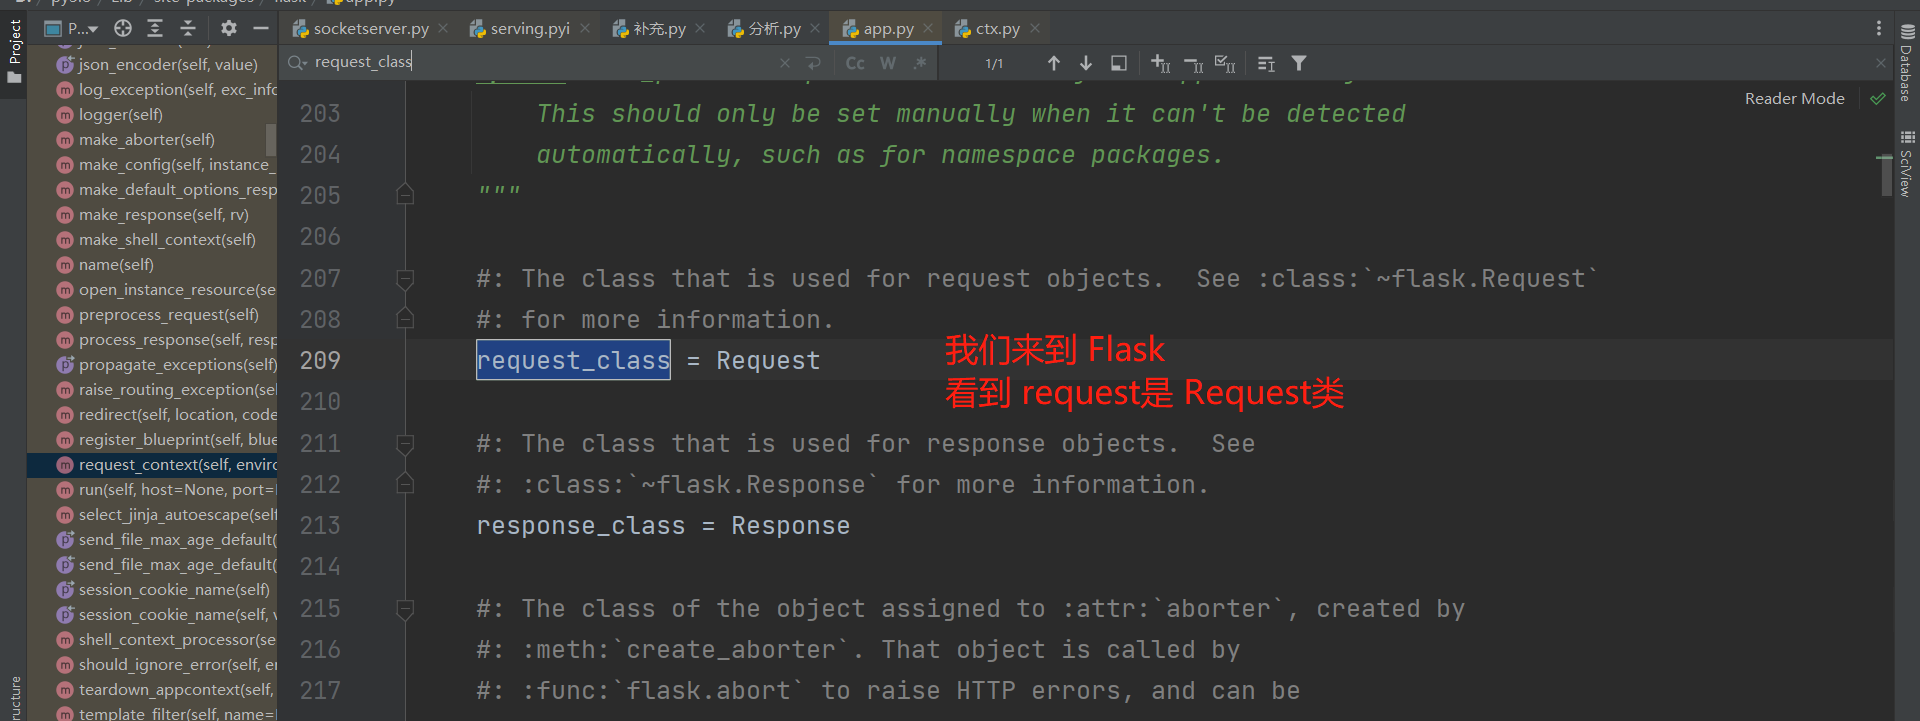Click the Project tool window button
The width and height of the screenshot is (1920, 721).
click(14, 51)
